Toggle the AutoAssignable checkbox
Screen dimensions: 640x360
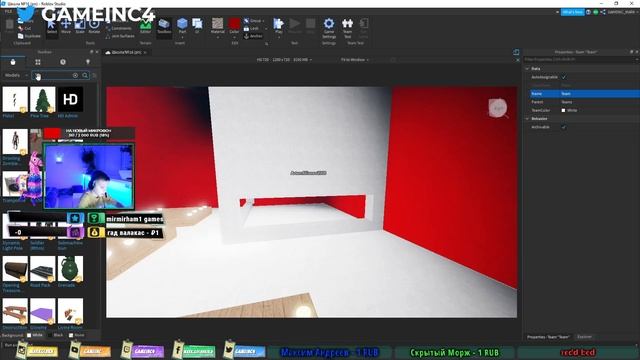click(x=564, y=77)
